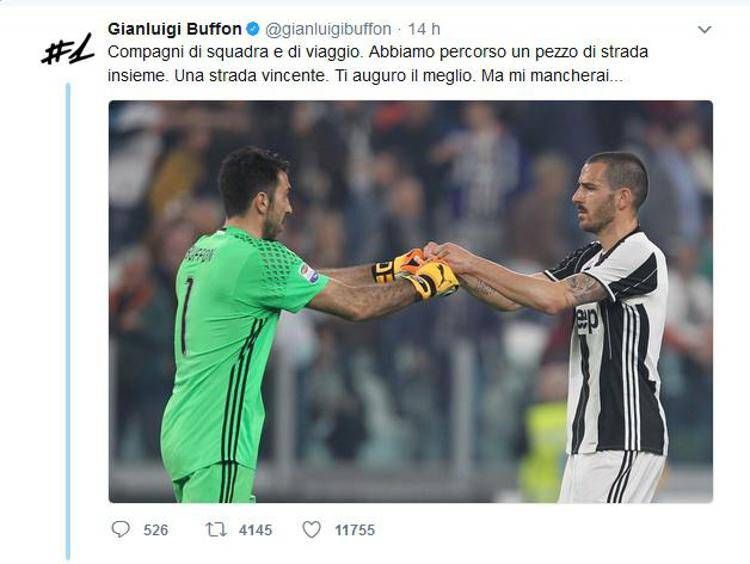The height and width of the screenshot is (564, 750).
Task: Click the 4145 retweets count
Action: 255,530
